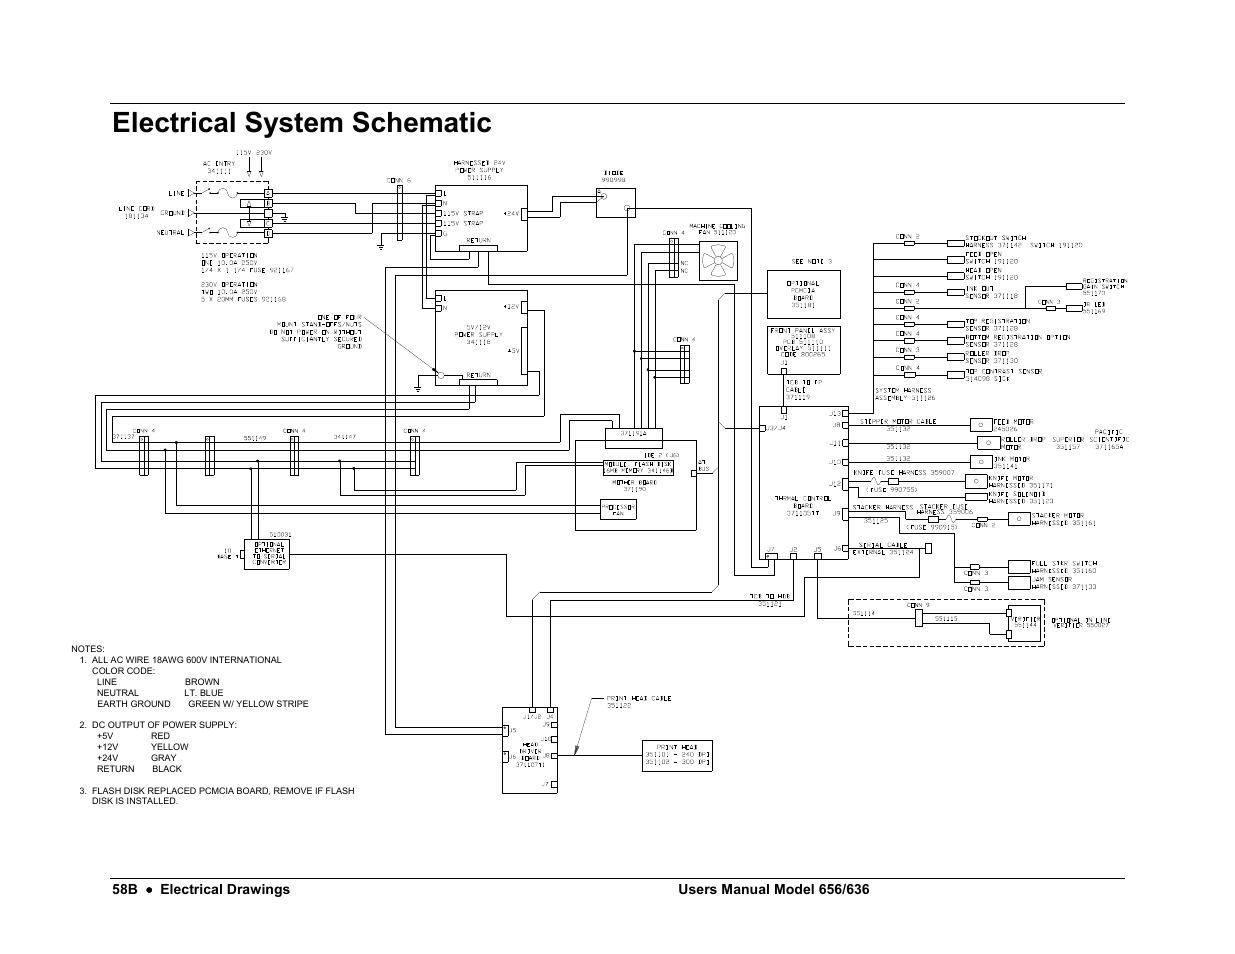Screen dimensions: 1235x954
Task: Click the 'PROCESSOR FAN' box
Action: point(618,510)
